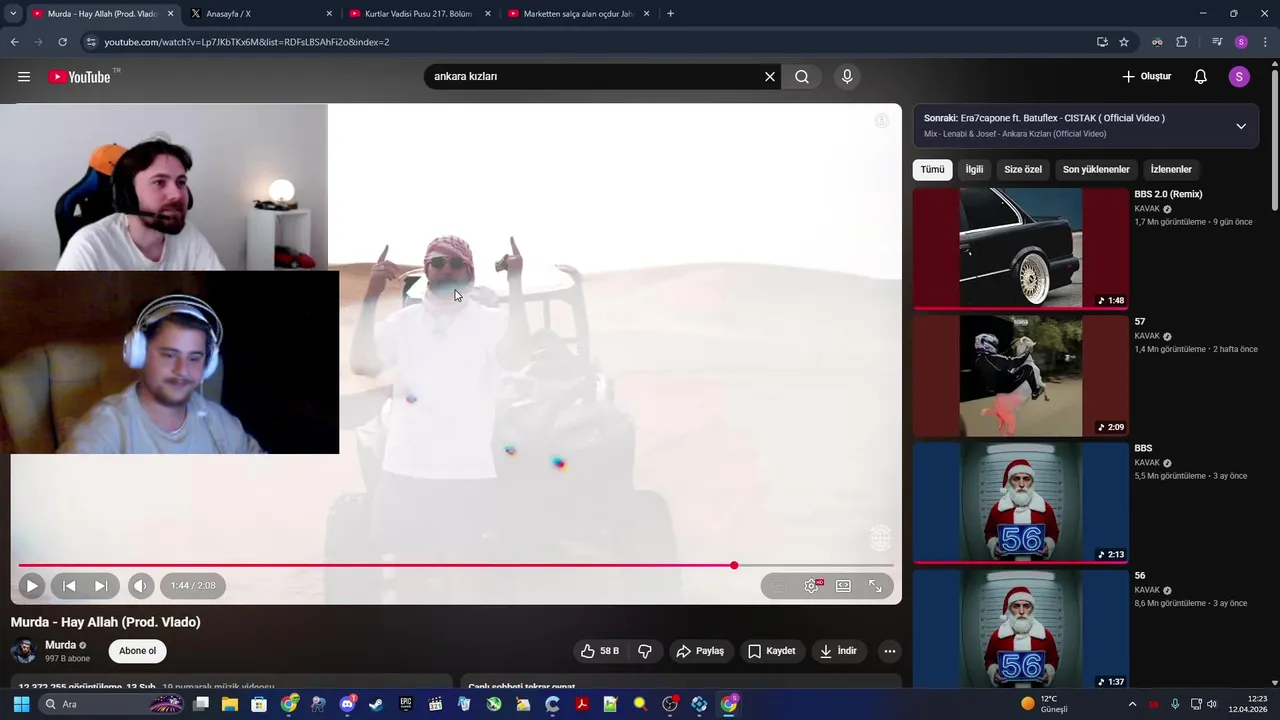Click the taskbar Ara search box

coord(113,704)
